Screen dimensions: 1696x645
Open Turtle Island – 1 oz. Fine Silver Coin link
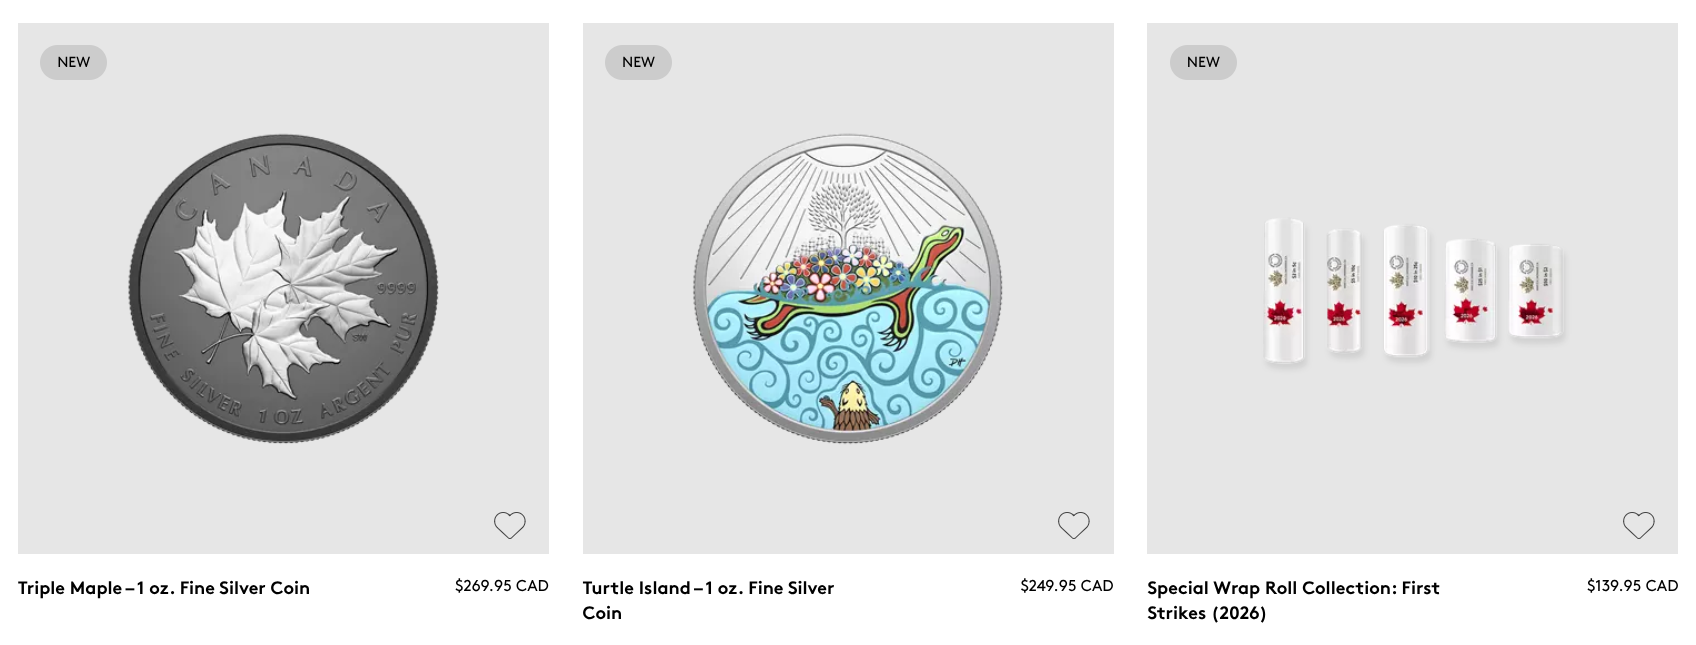click(708, 600)
